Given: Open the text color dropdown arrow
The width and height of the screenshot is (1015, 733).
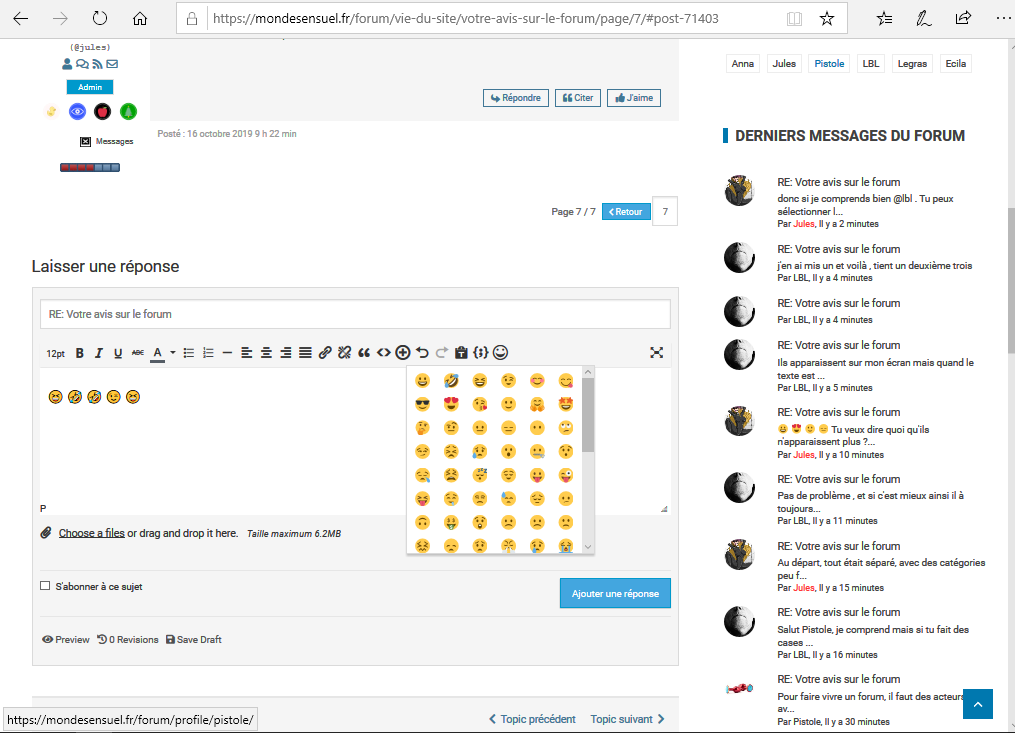Looking at the screenshot, I should (173, 353).
